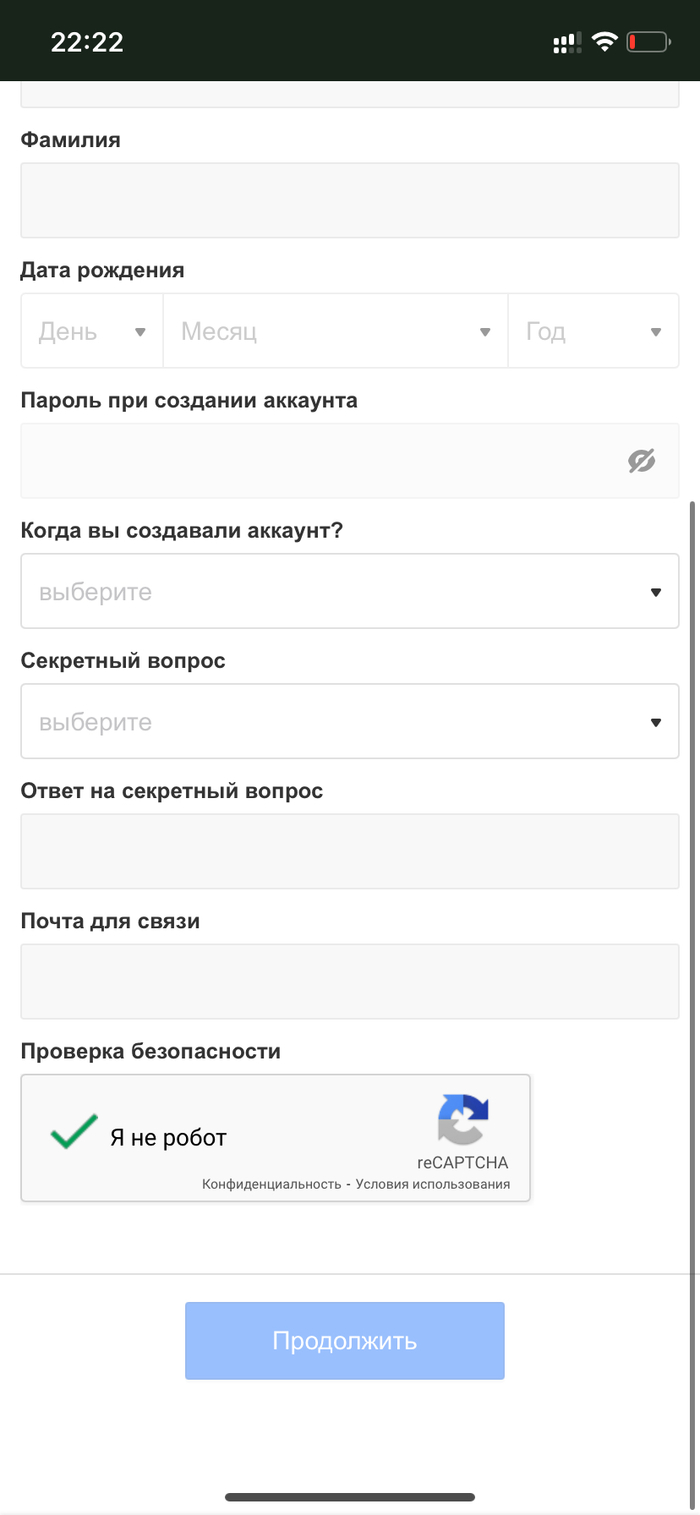Open the 'Условия использования' link
The height and width of the screenshot is (1515, 700).
(x=432, y=1184)
